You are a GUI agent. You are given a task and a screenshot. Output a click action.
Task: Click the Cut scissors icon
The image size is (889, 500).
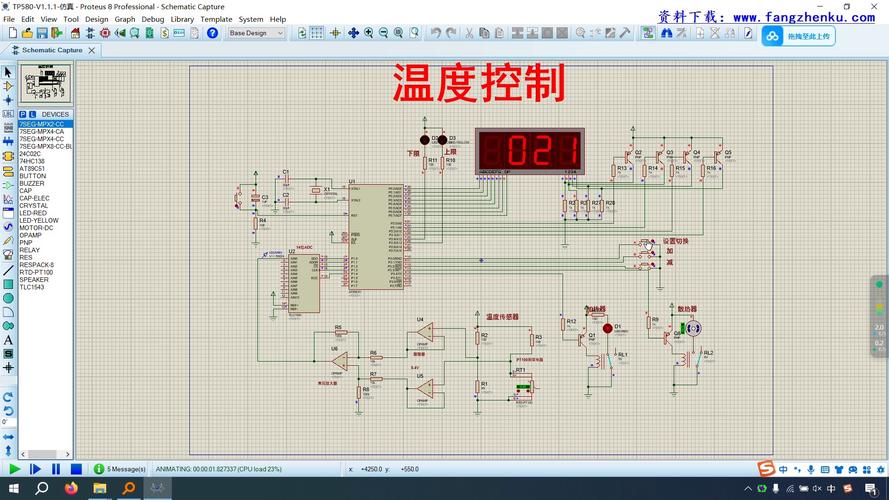(468, 33)
